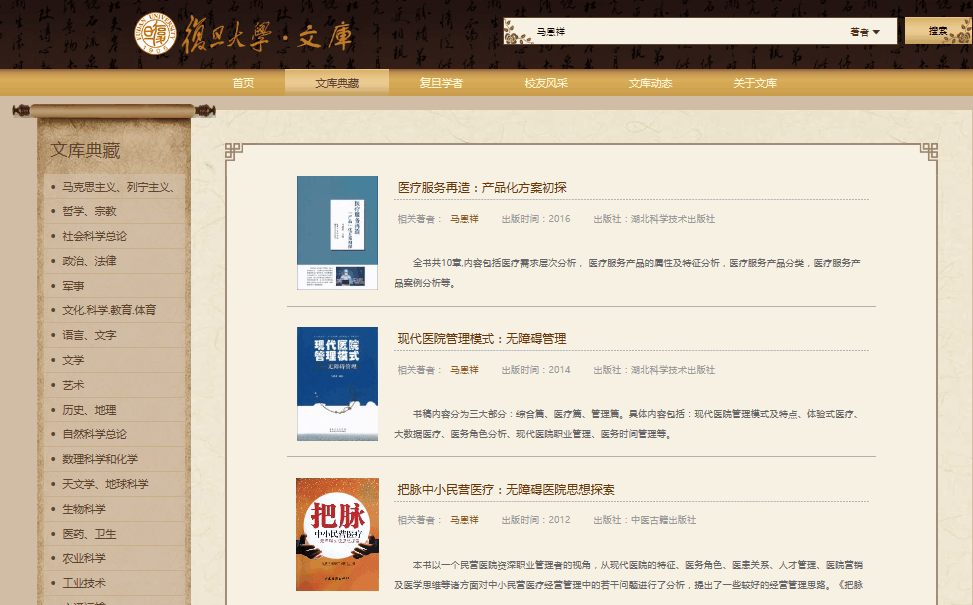
Task: Open title 医疗服务再造：产品化方案初探
Action: tap(482, 187)
